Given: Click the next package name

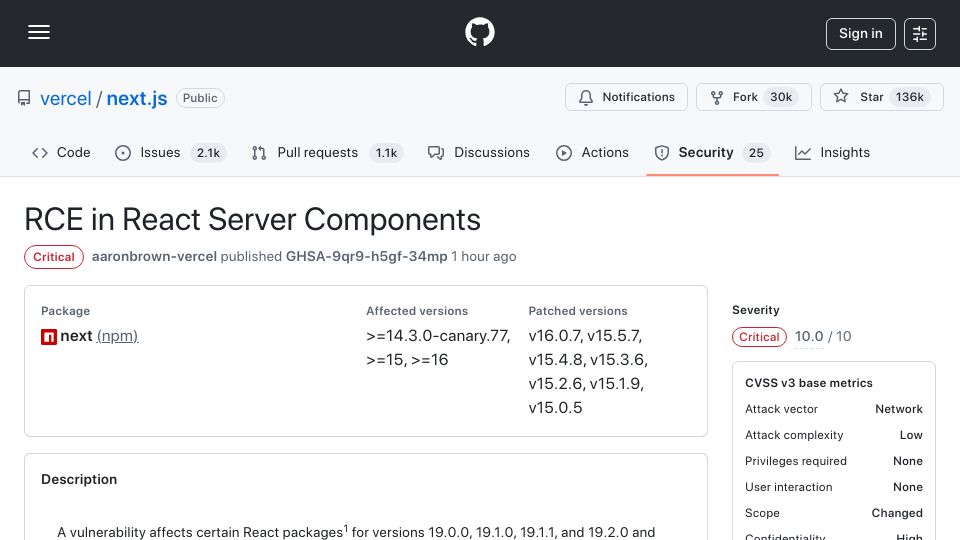Looking at the screenshot, I should (x=77, y=336).
